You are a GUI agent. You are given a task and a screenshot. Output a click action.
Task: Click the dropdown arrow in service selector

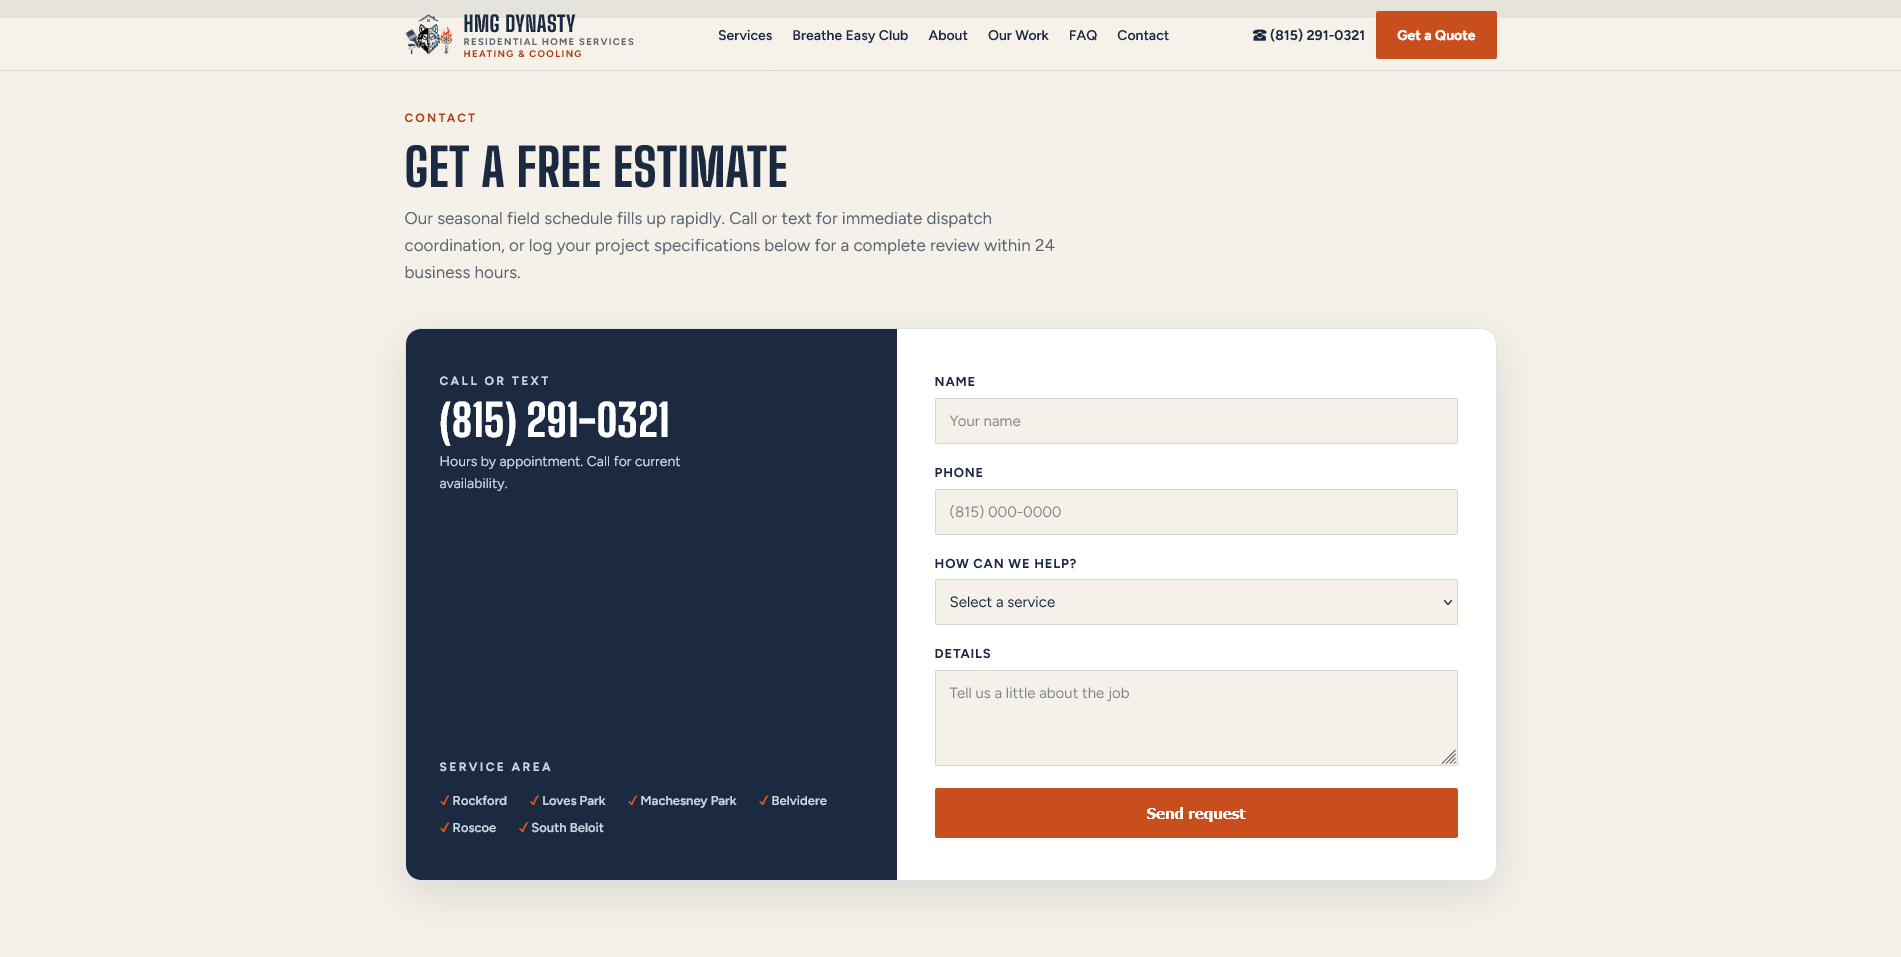click(x=1447, y=602)
